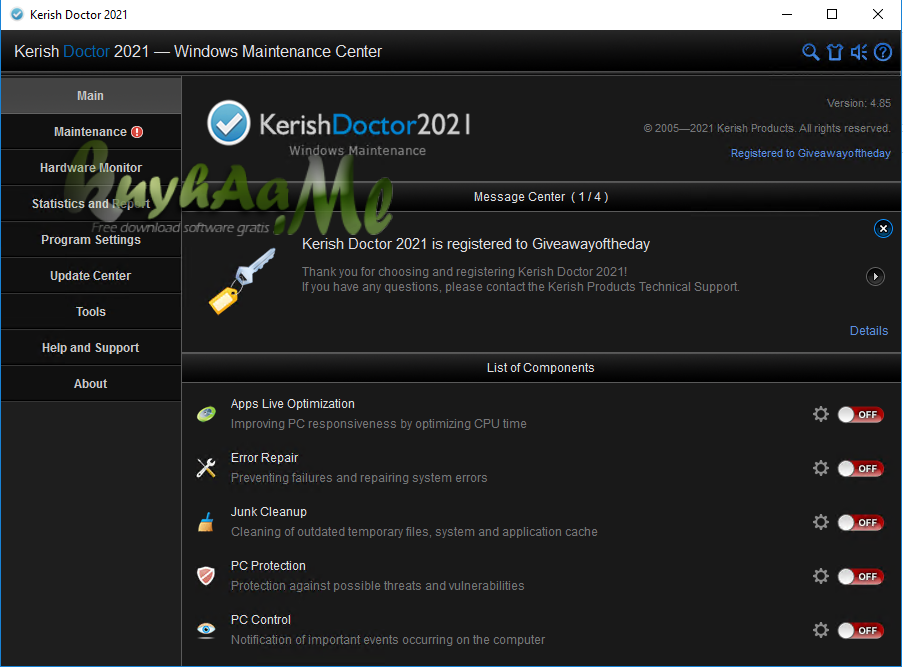Image resolution: width=903 pixels, height=667 pixels.
Task: Click the Apps Live Optimization title
Action: (x=293, y=404)
